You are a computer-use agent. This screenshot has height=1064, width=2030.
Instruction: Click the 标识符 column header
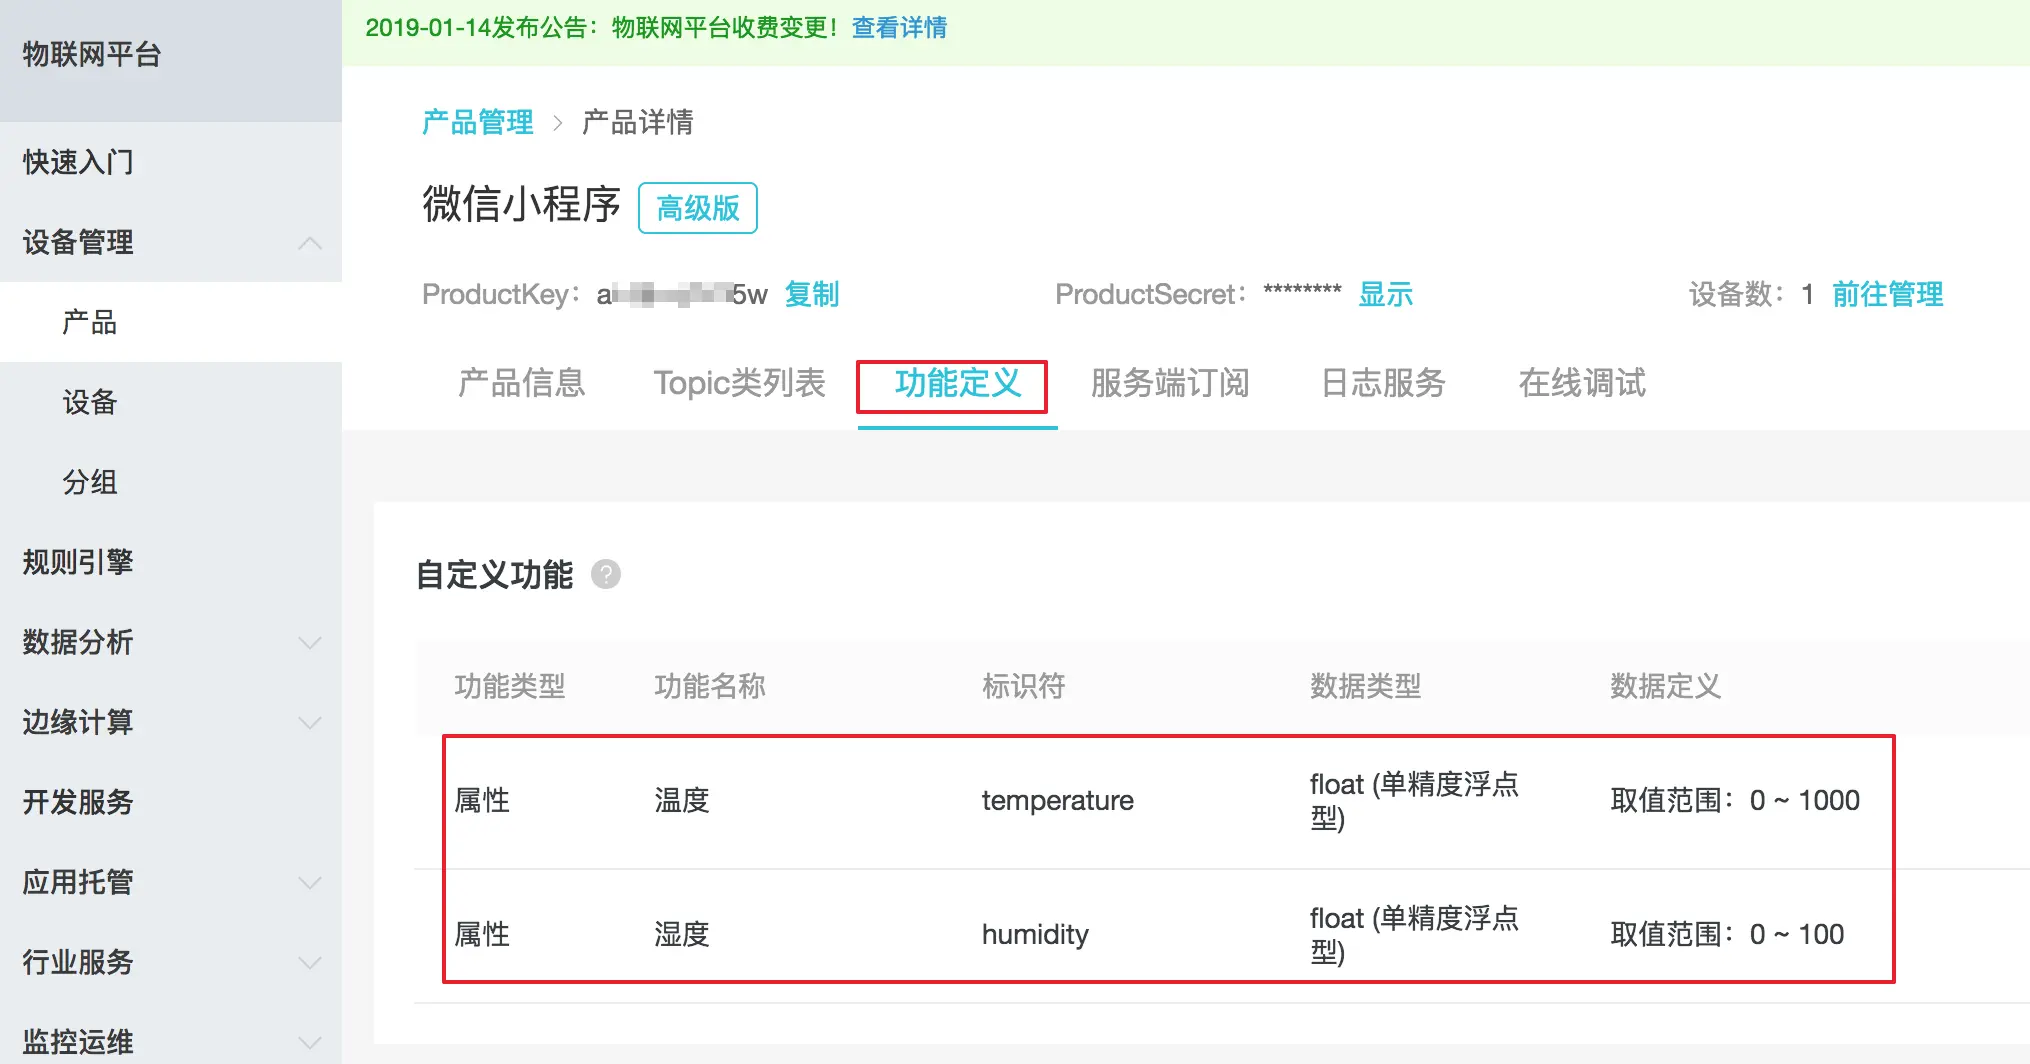point(1023,686)
